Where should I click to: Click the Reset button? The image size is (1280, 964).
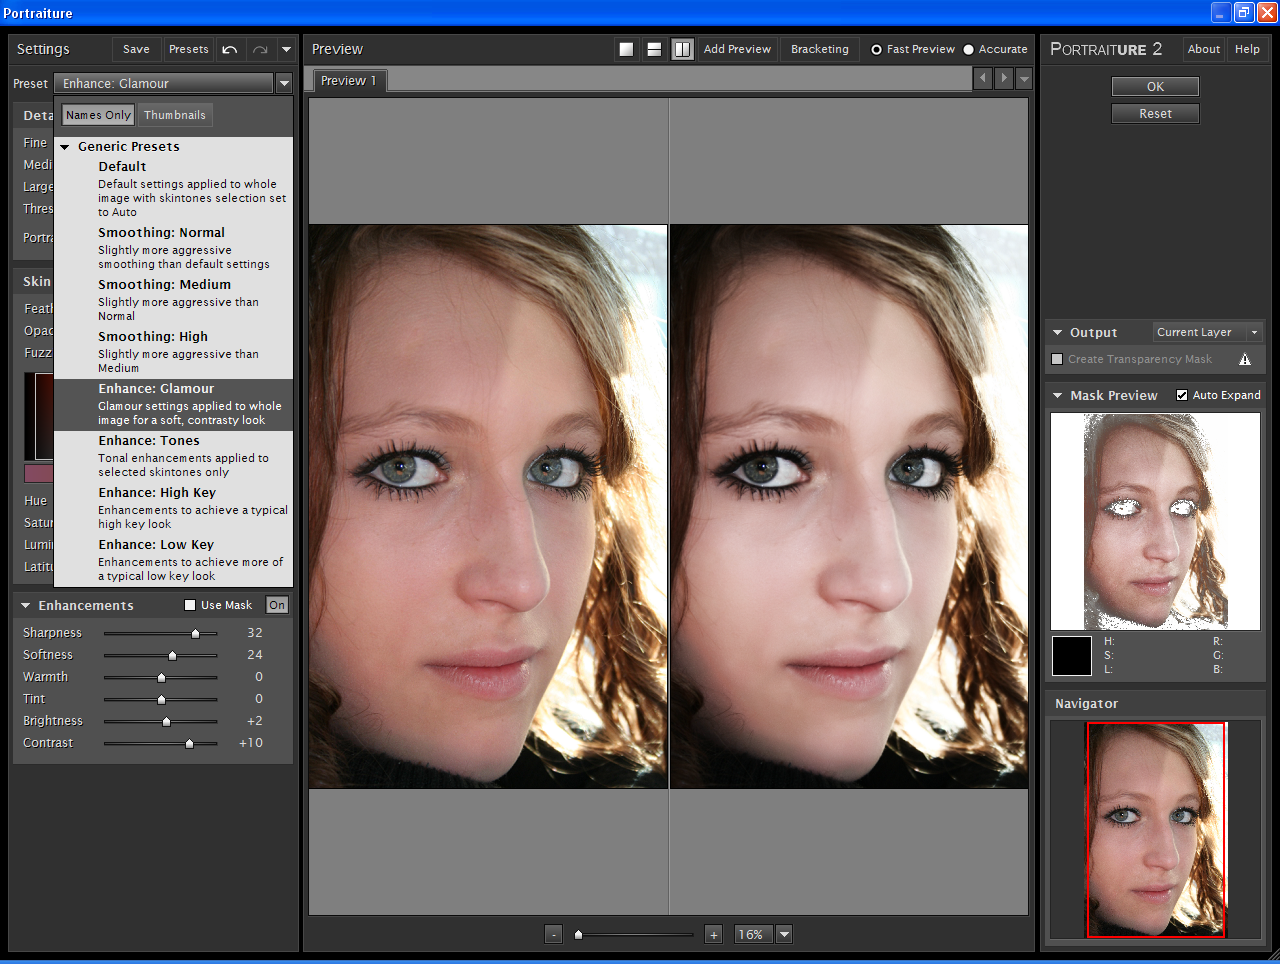1155,113
